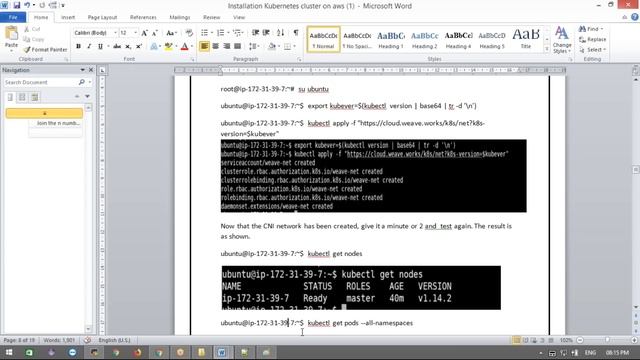Screen dimensions: 640x360
Task: Apply Heading 1 style
Action: click(x=391, y=40)
